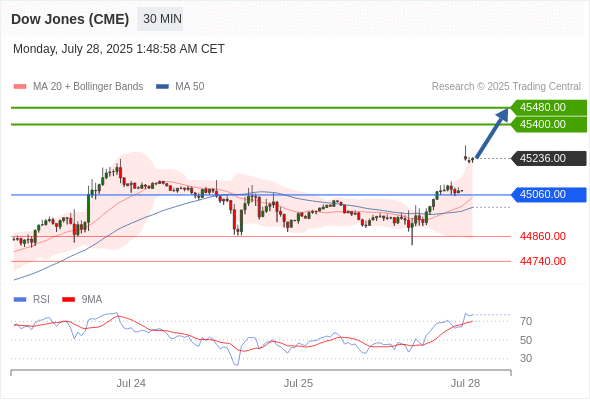Toggle the MA 20 + Bollinger Bands legend label
The height and width of the screenshot is (400, 590).
point(88,87)
